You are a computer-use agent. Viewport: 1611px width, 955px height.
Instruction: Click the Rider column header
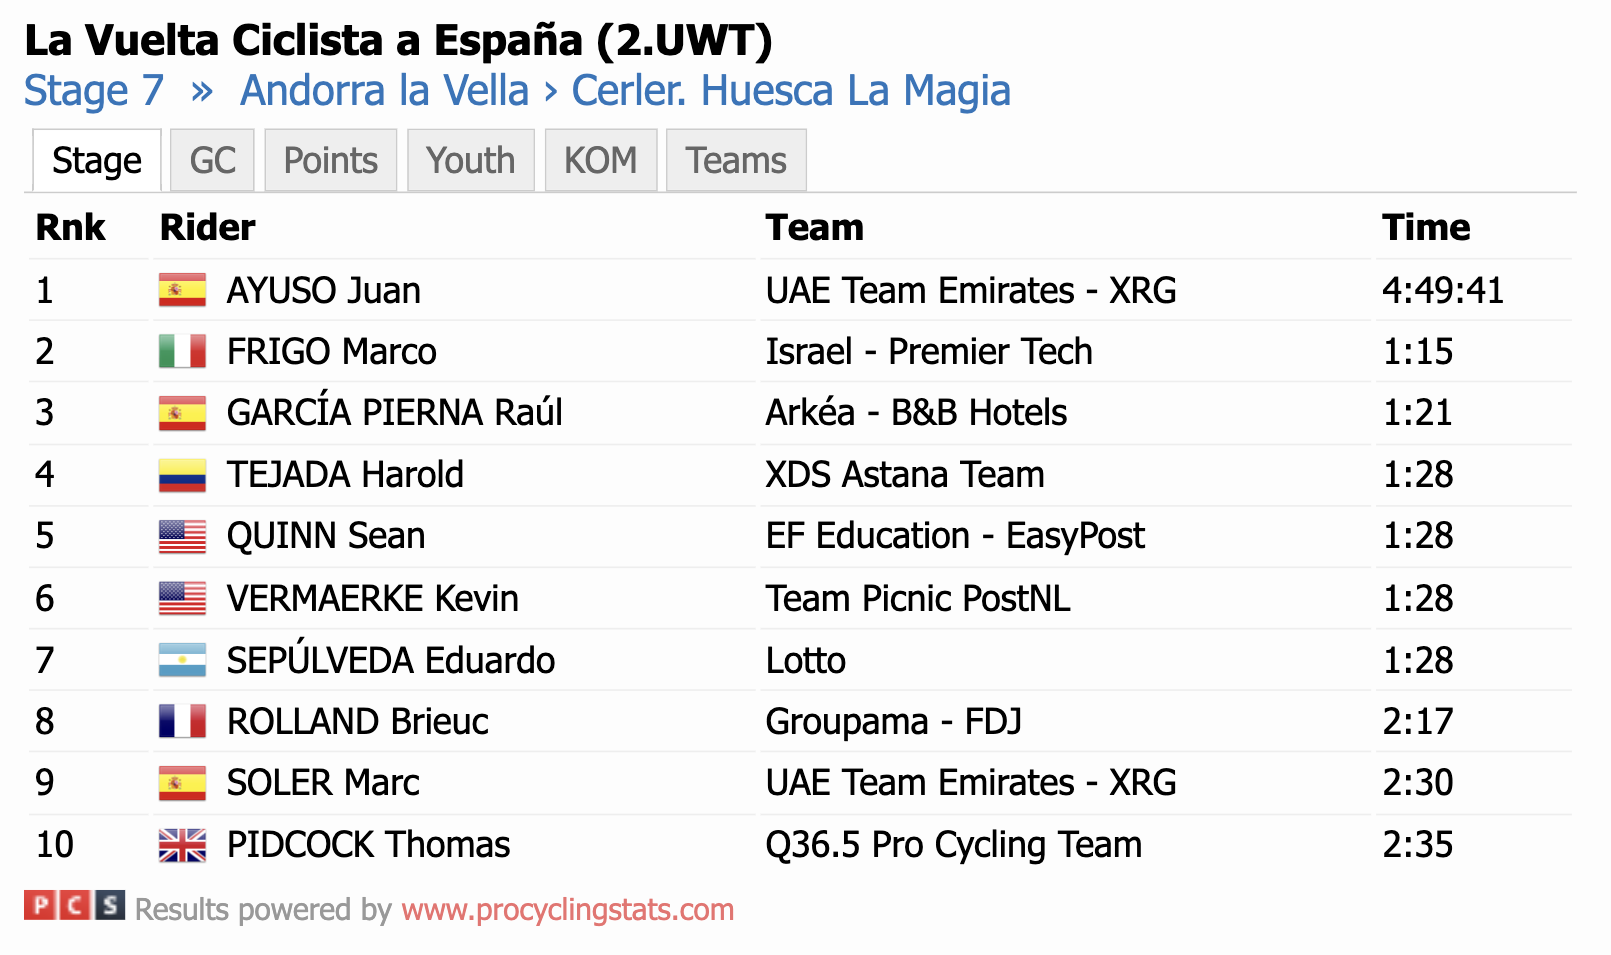tap(208, 227)
